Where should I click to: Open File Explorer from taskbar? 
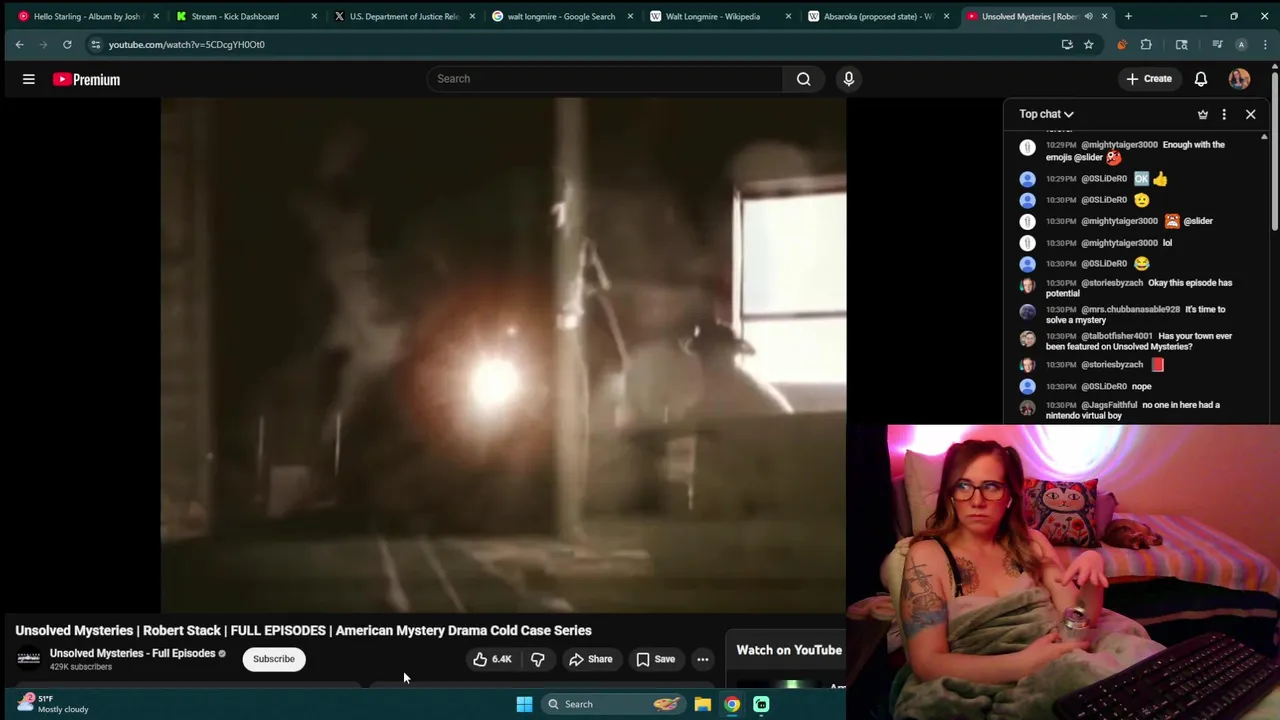(703, 704)
